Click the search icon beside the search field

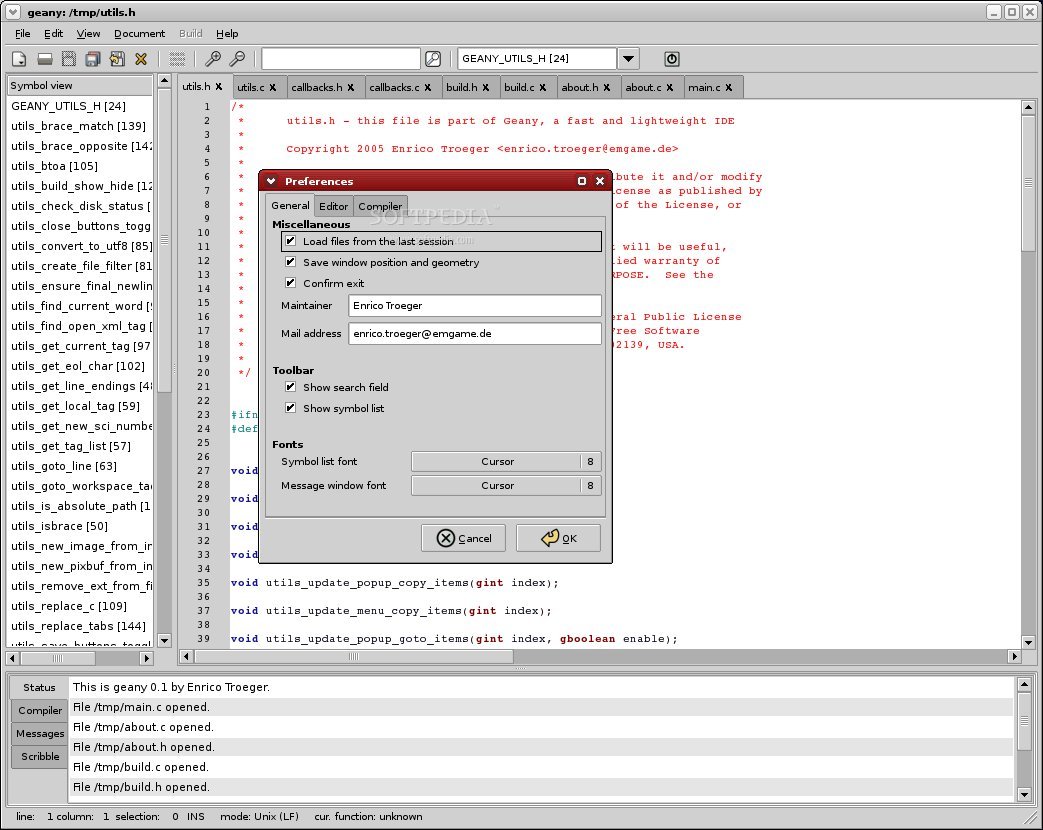coord(433,59)
